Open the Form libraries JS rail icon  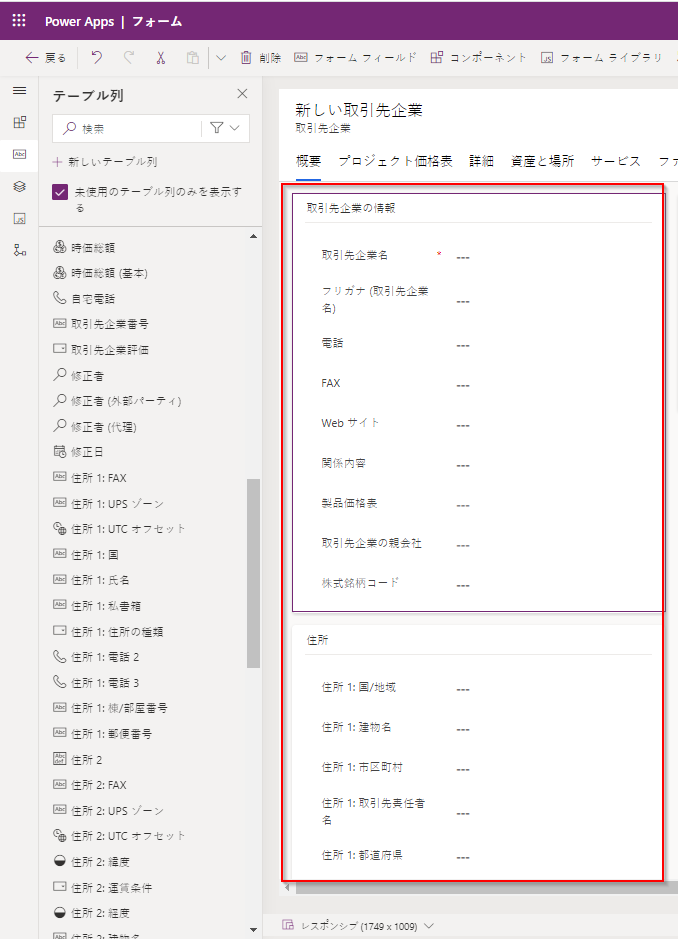(19, 218)
